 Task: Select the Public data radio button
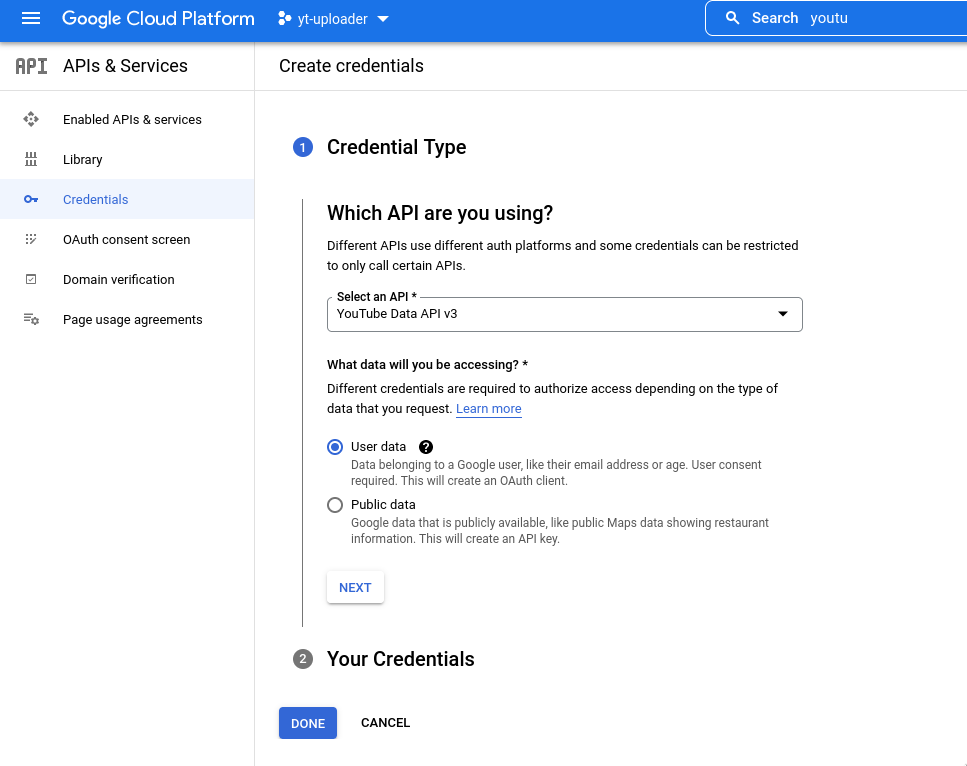point(335,505)
